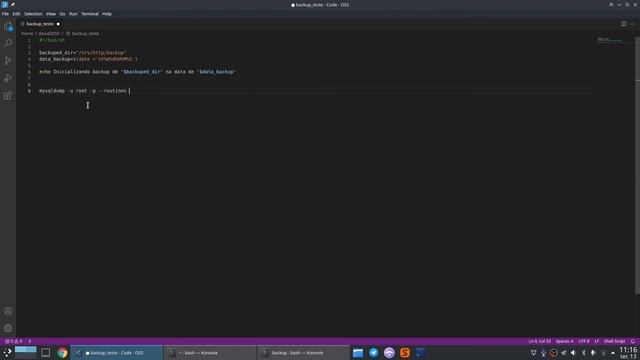Open the Terminal menu

click(x=90, y=14)
